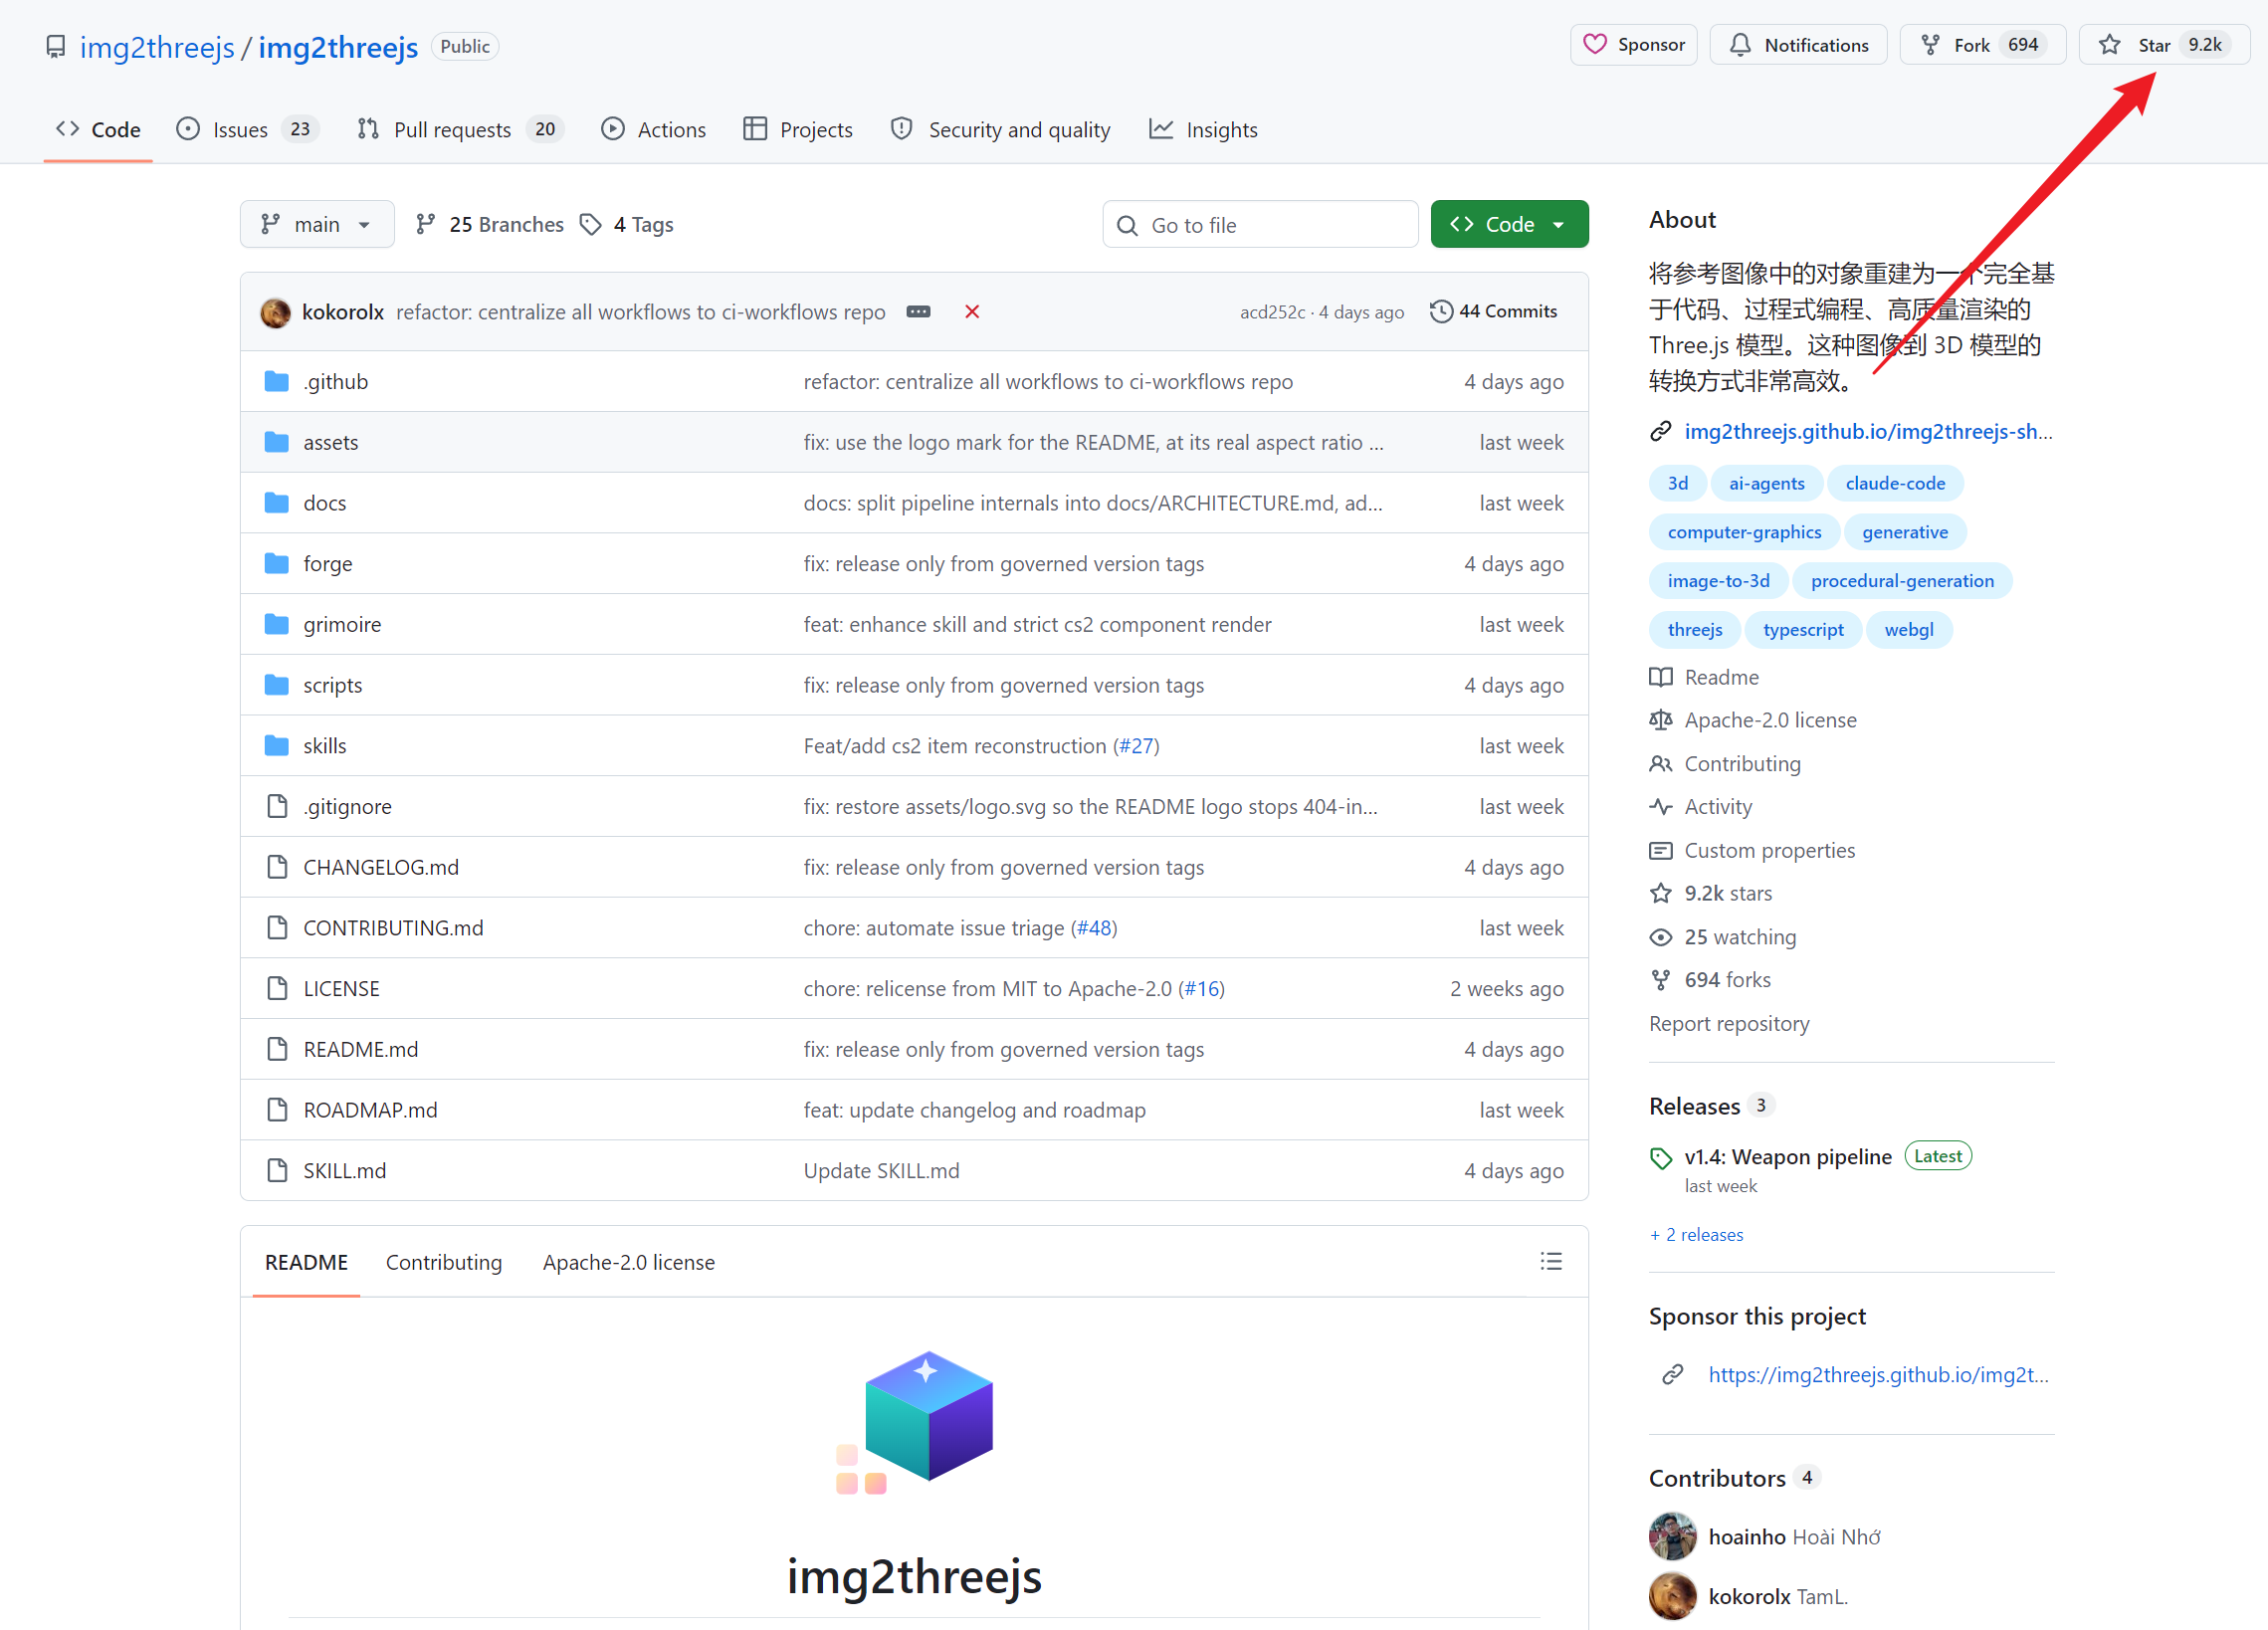The width and height of the screenshot is (2268, 1630).
Task: Open the Code tab
Action: [98, 130]
